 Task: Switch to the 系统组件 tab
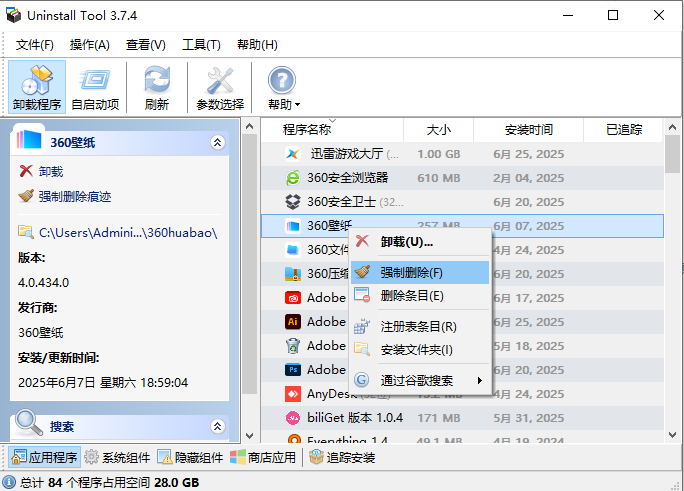point(117,457)
